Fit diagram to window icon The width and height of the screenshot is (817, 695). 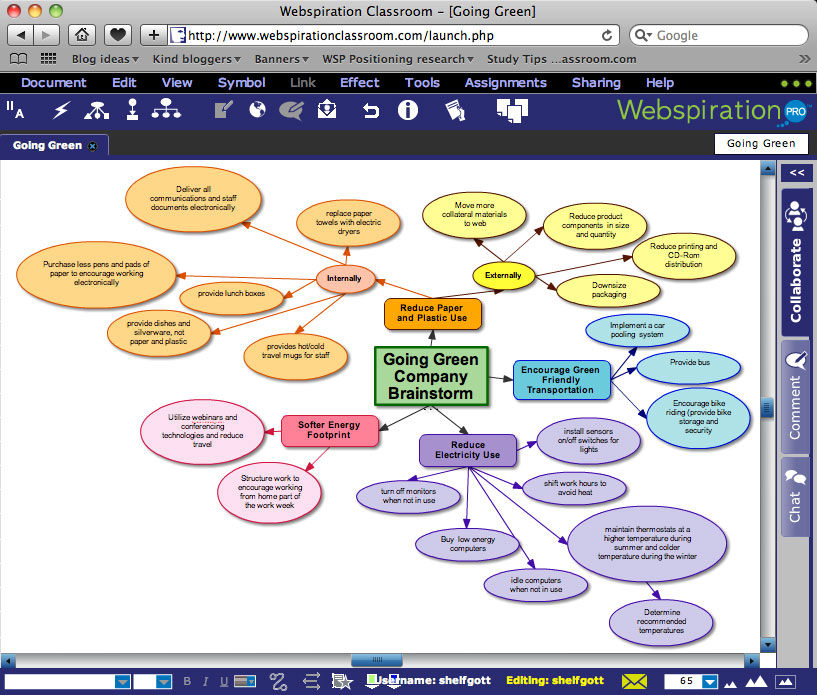point(785,681)
